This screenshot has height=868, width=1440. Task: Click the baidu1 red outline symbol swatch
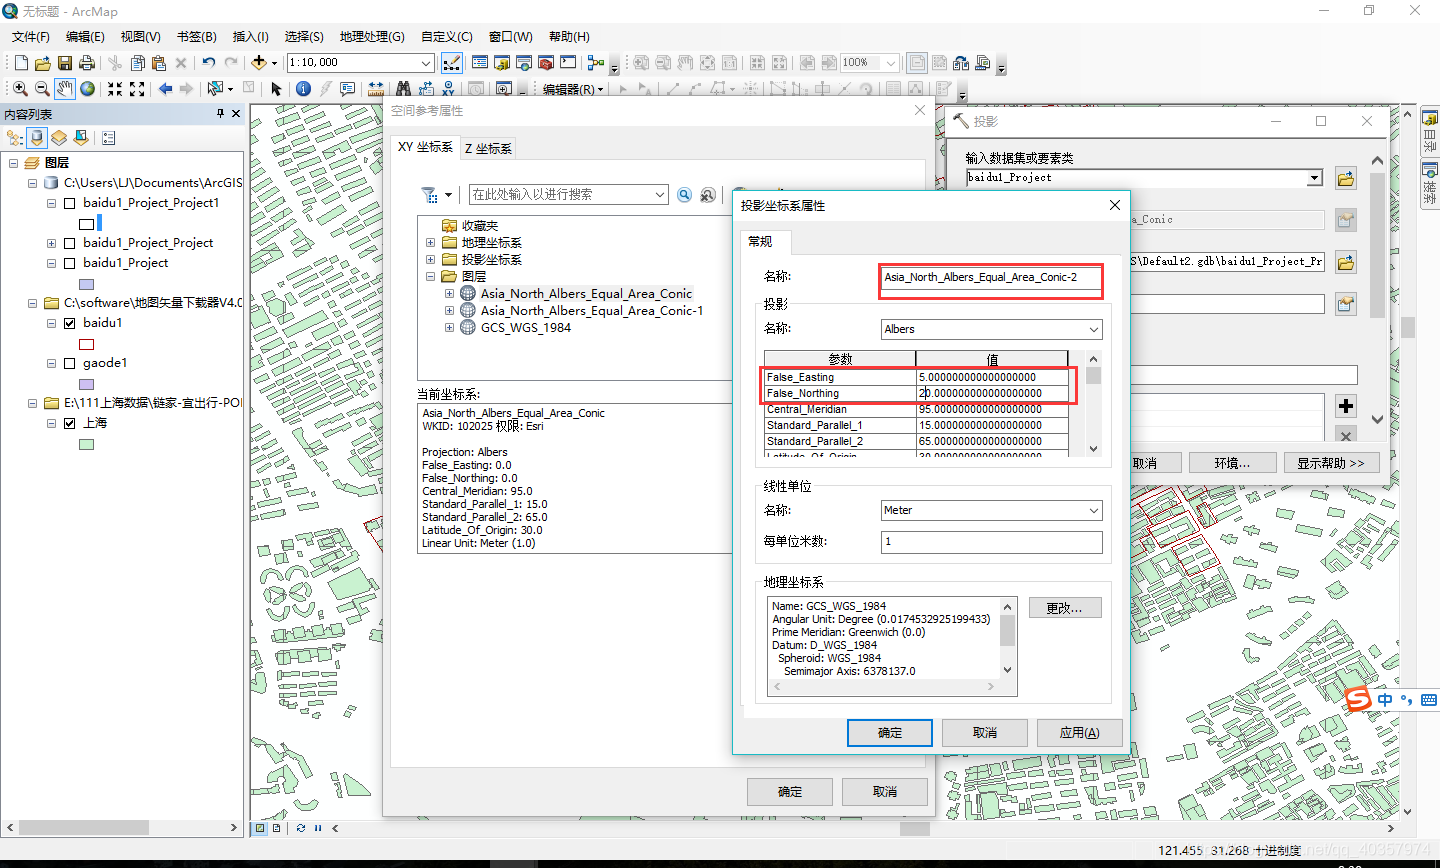pyautogui.click(x=87, y=344)
